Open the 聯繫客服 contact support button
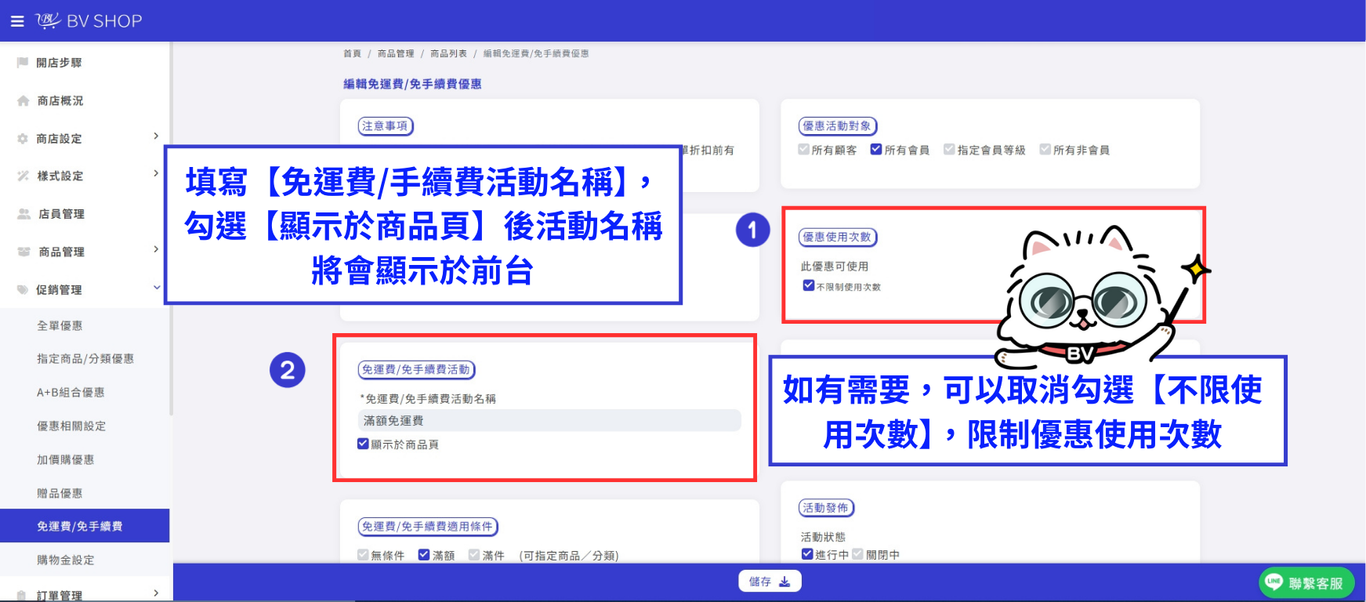1366x602 pixels. pyautogui.click(x=1307, y=583)
